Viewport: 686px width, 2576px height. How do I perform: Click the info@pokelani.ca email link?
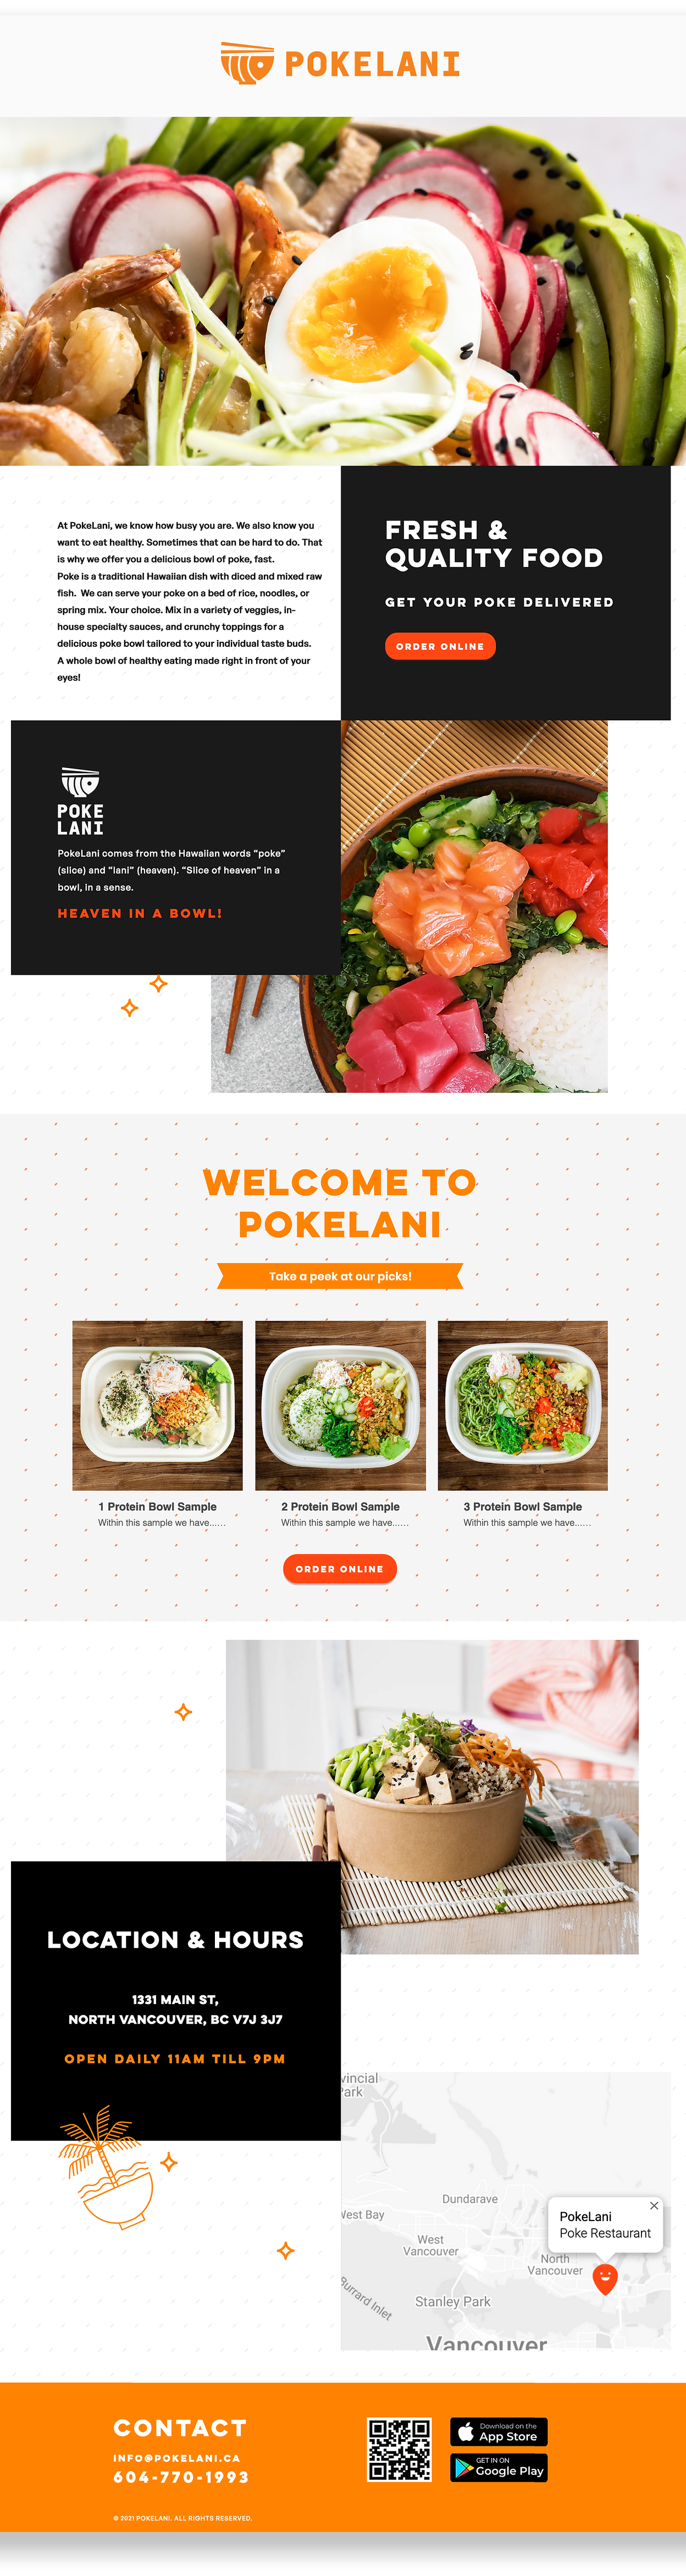coord(177,2457)
